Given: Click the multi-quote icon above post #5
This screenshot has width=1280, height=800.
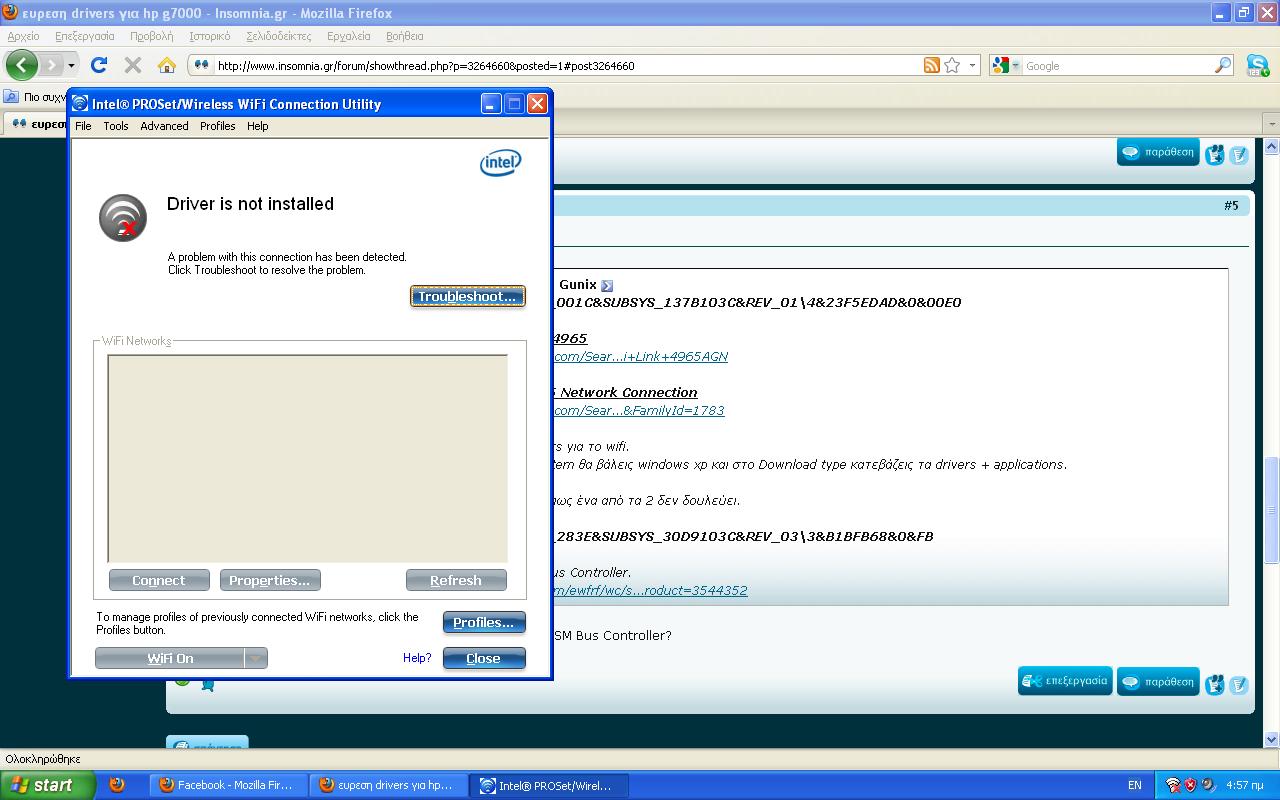Looking at the screenshot, I should 1215,154.
